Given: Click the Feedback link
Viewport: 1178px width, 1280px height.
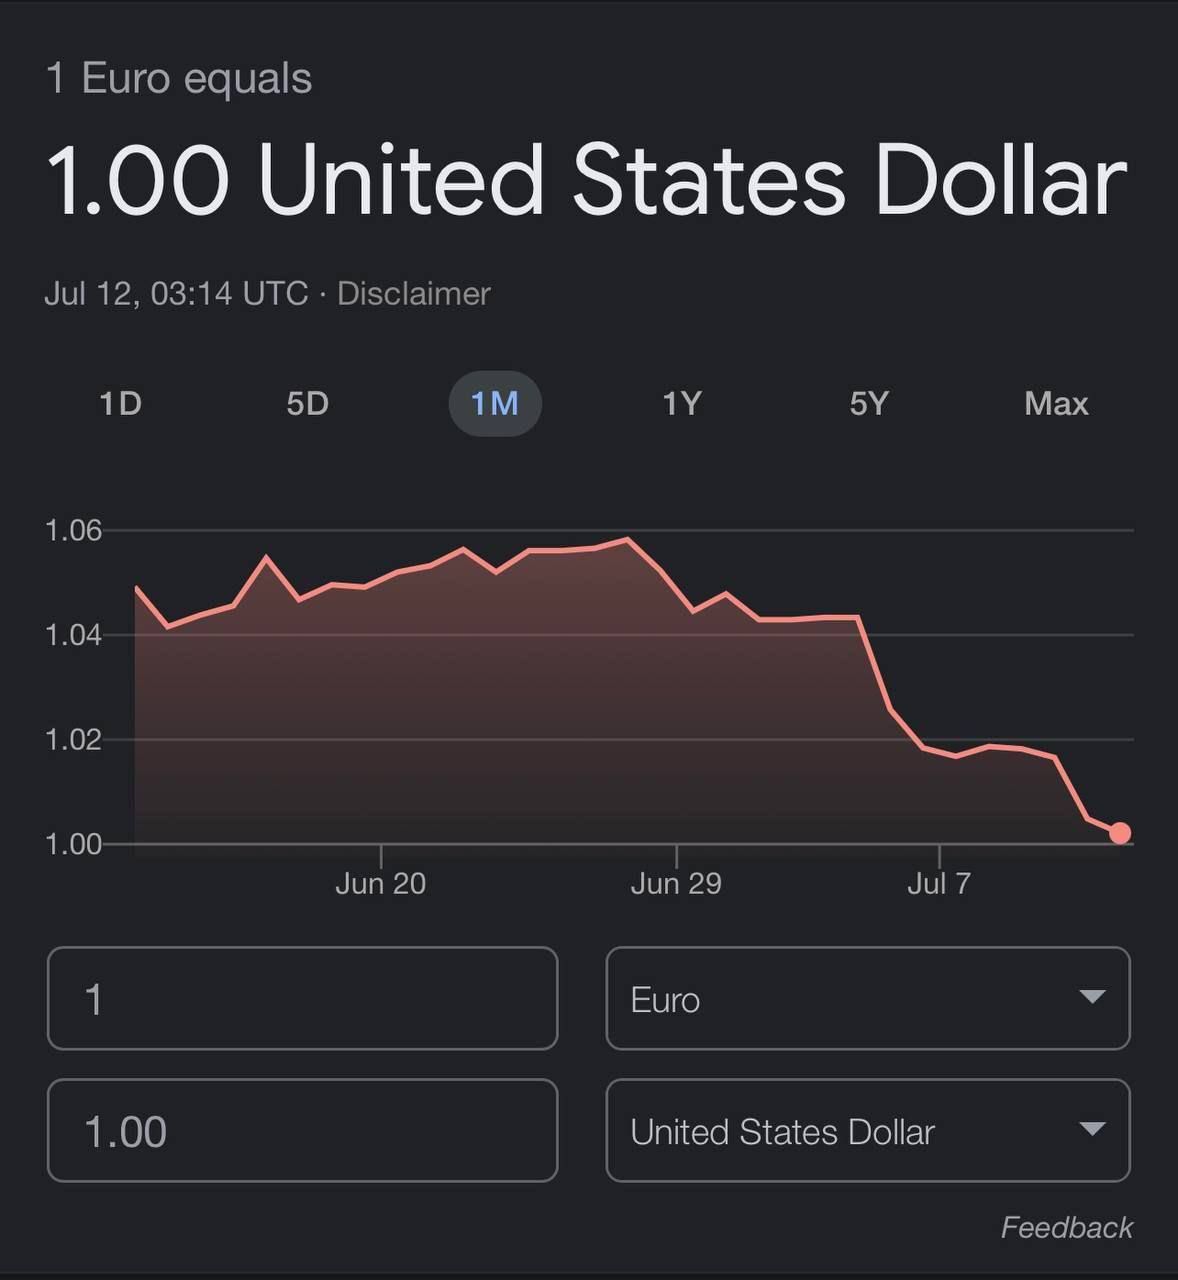Looking at the screenshot, I should [1066, 1227].
